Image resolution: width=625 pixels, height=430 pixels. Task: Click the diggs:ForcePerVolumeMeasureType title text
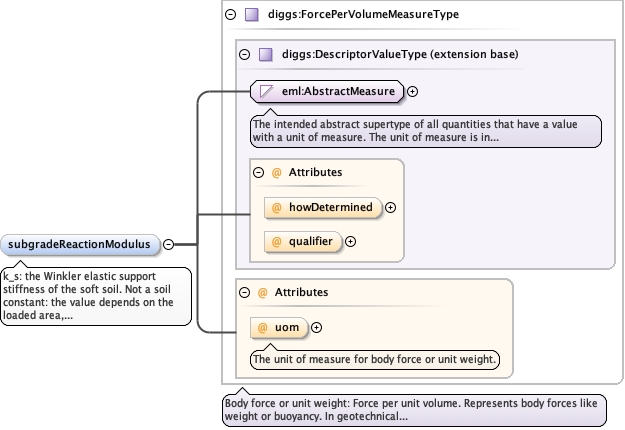click(x=363, y=14)
